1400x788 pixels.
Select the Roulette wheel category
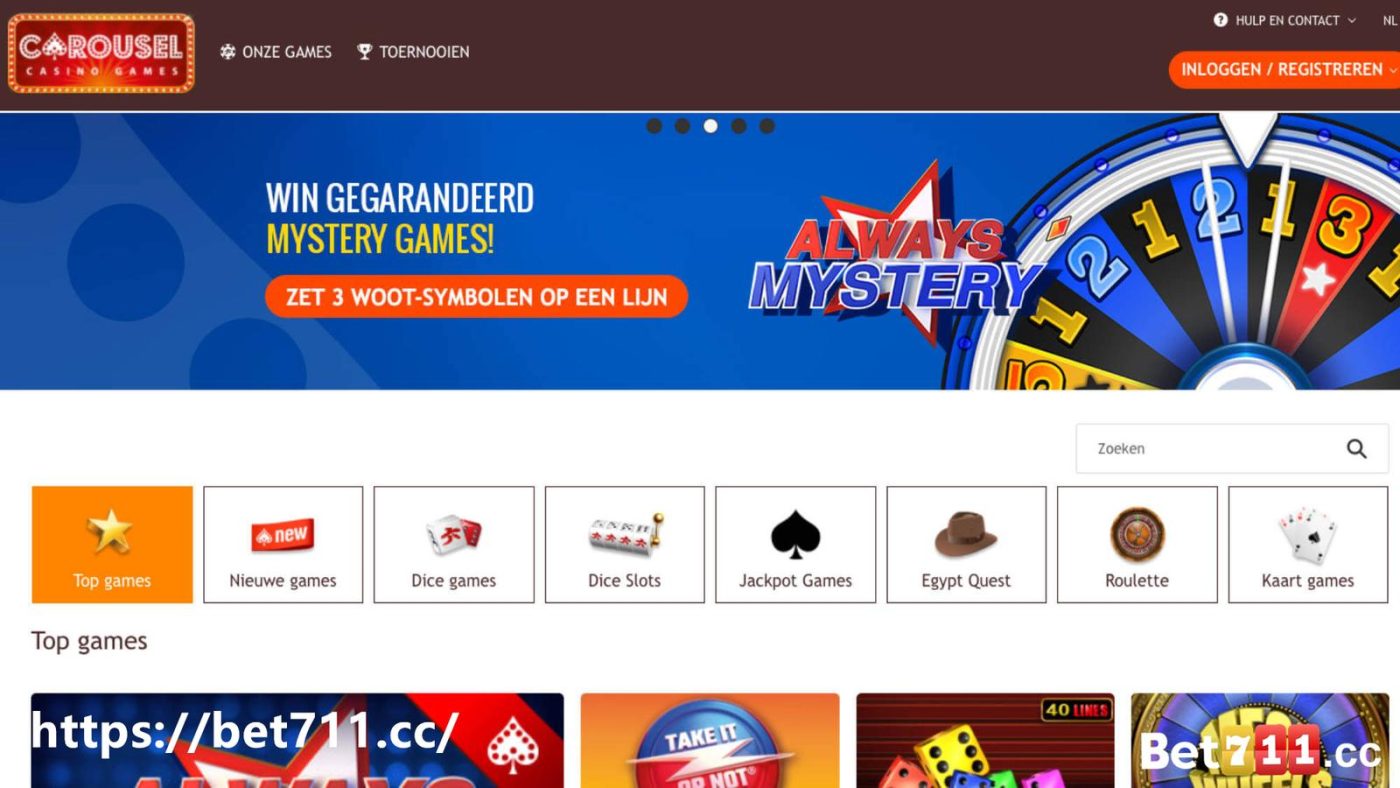(1137, 545)
